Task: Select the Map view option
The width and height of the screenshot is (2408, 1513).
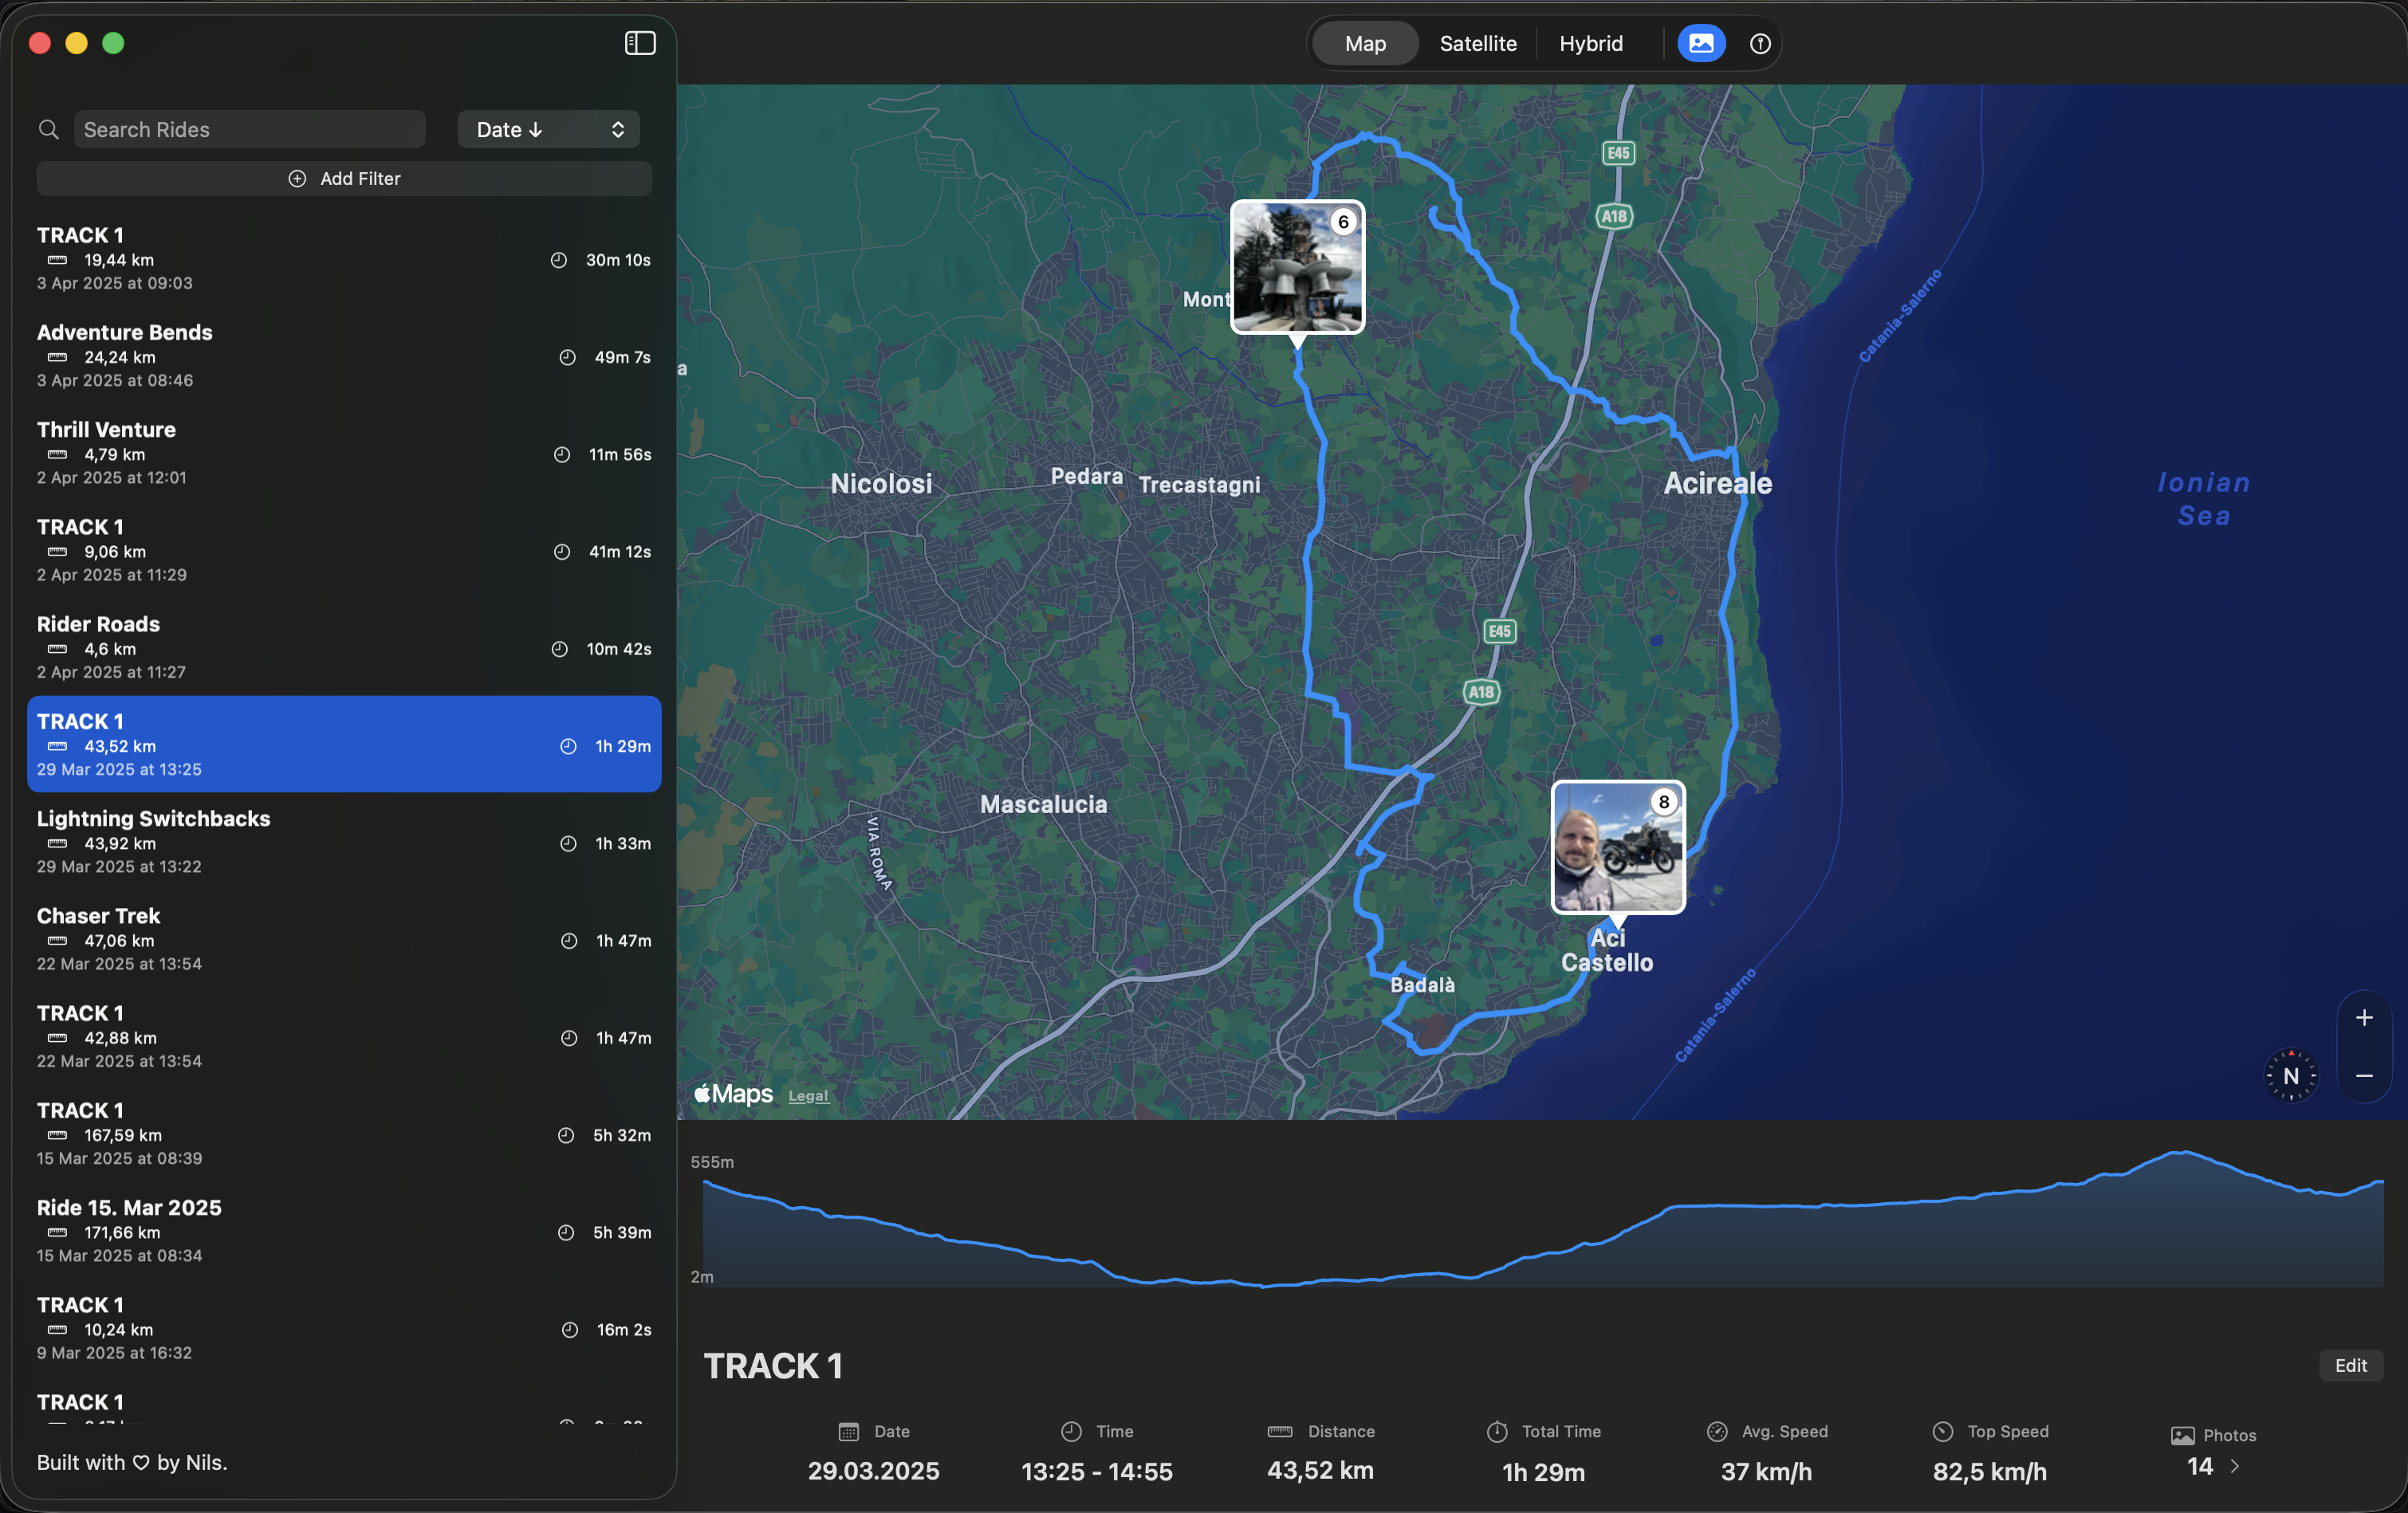Action: pos(1364,43)
